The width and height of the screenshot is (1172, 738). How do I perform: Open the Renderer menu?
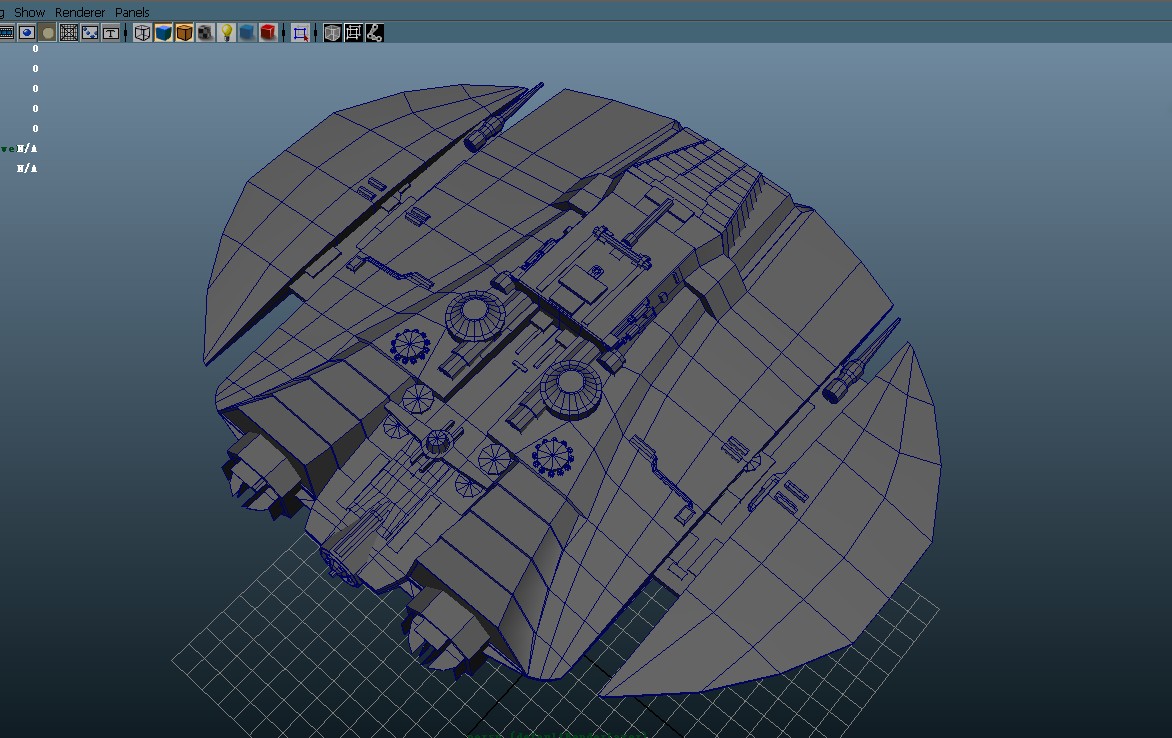[80, 12]
